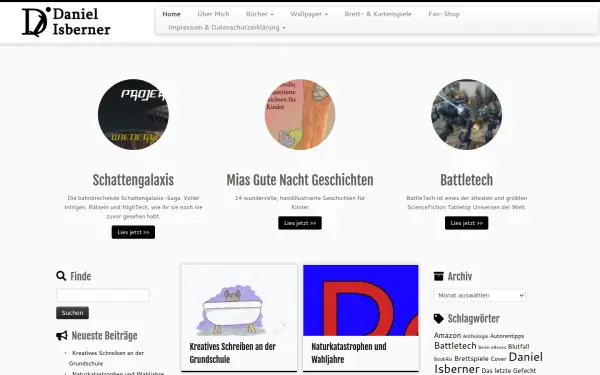Click the bathtub illustration post image
The image size is (600, 375).
(x=239, y=300)
